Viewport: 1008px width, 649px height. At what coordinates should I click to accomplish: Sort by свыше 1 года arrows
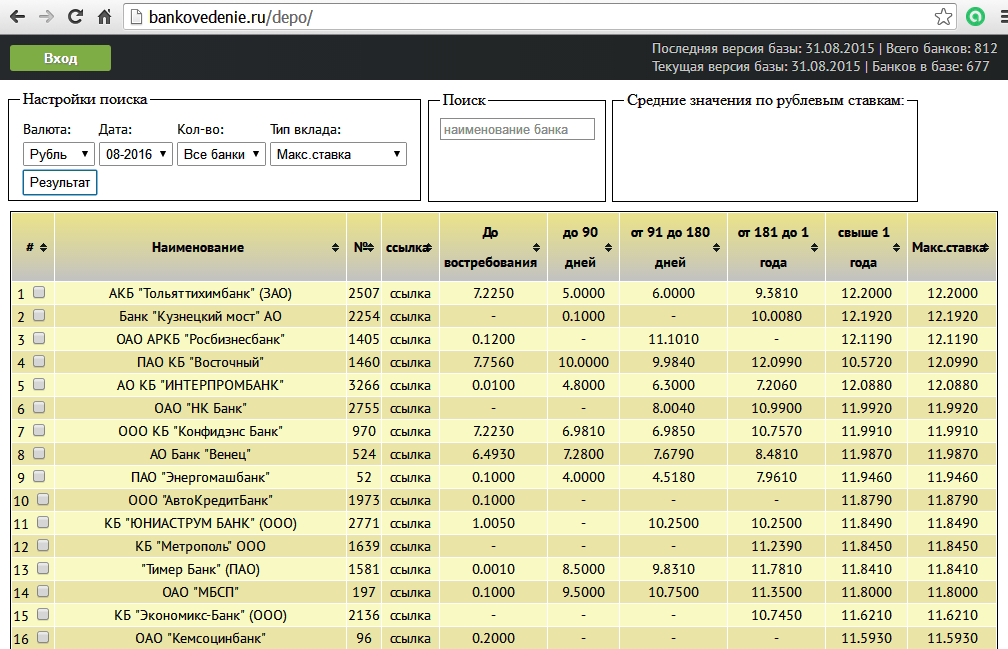896,247
